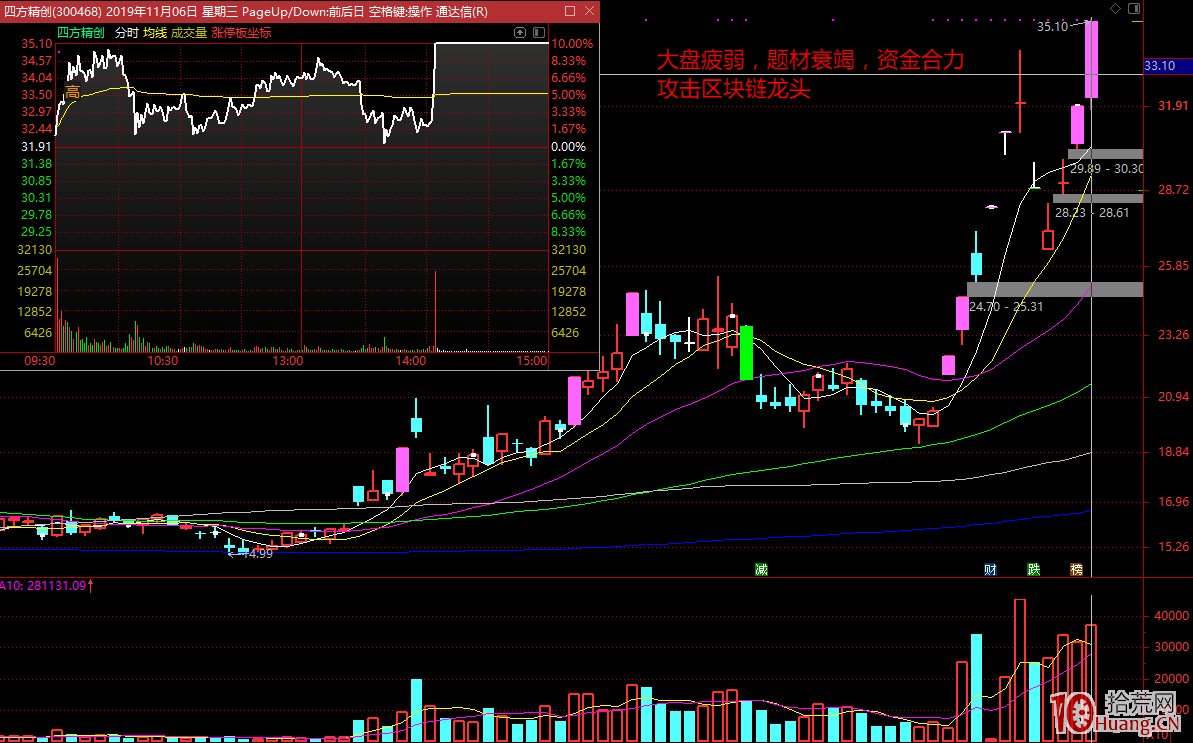Click the green 减 event marker
Viewport: 1193px width, 743px height.
[761, 570]
